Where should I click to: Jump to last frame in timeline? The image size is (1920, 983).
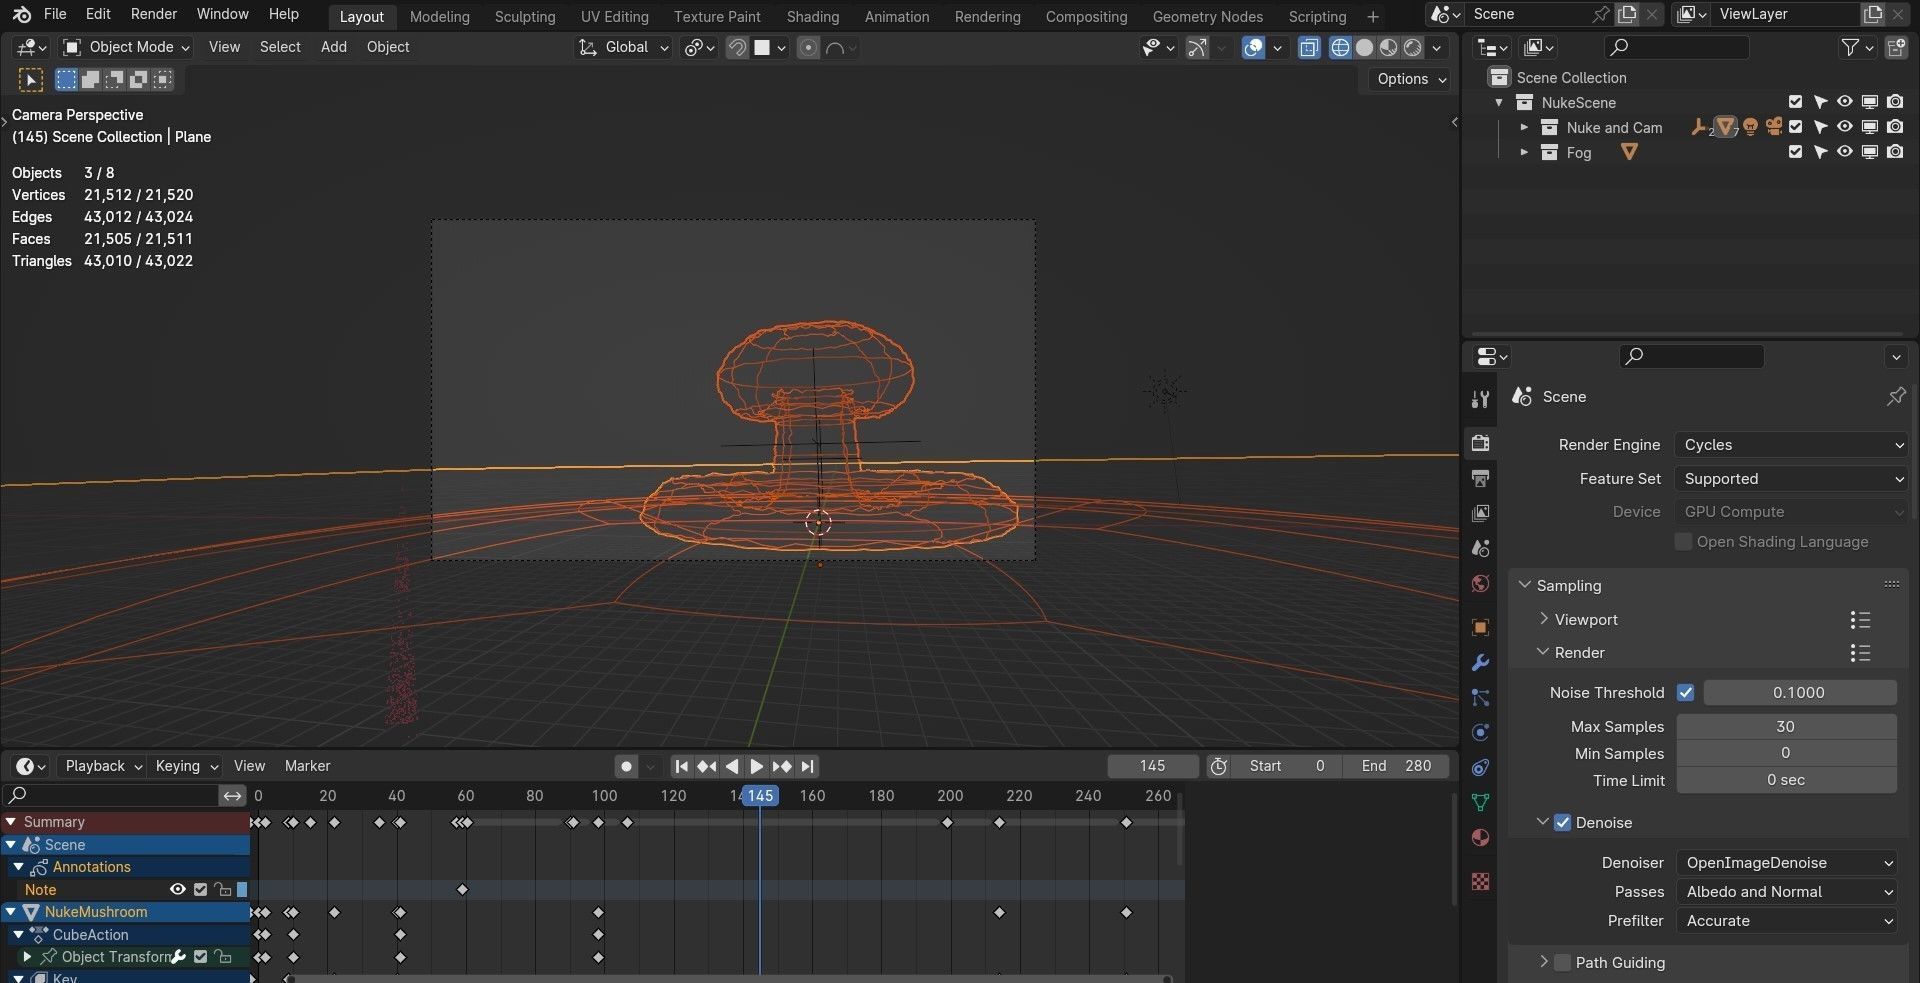(808, 766)
